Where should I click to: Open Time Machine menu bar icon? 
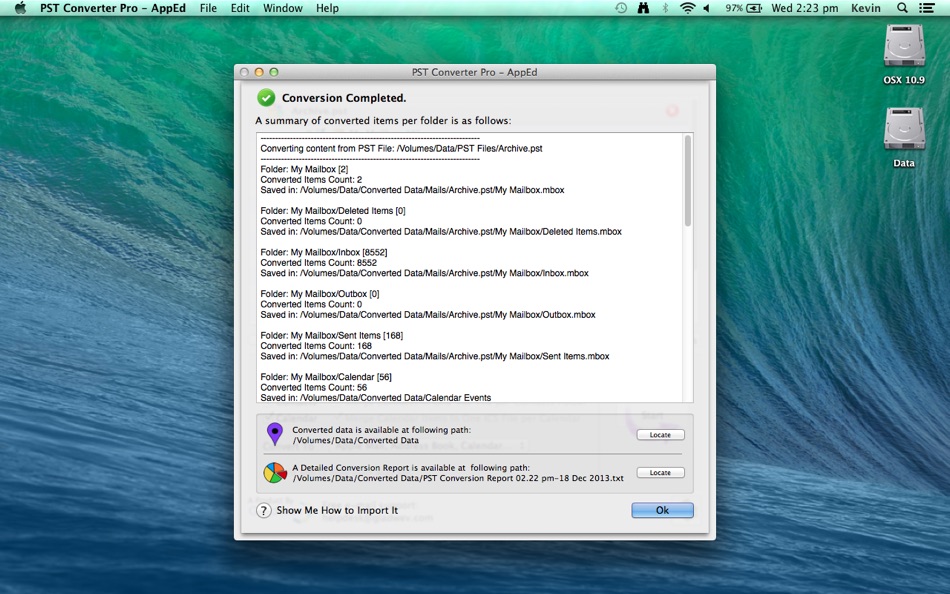click(x=621, y=8)
